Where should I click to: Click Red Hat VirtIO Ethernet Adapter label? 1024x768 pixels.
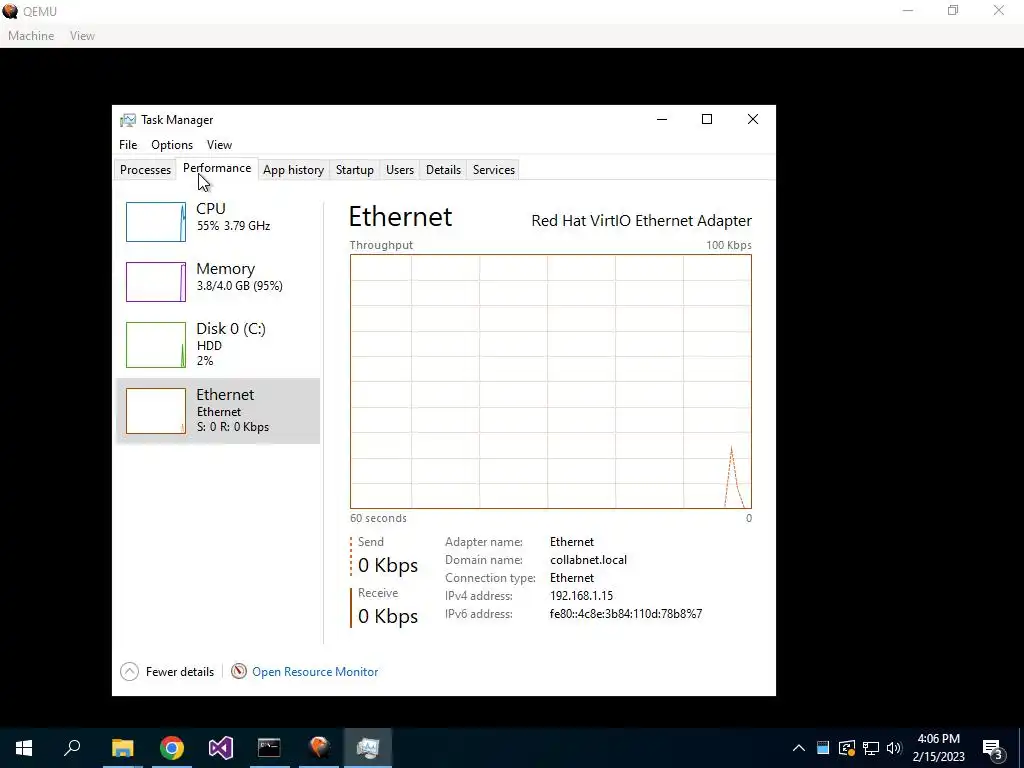[x=641, y=221]
